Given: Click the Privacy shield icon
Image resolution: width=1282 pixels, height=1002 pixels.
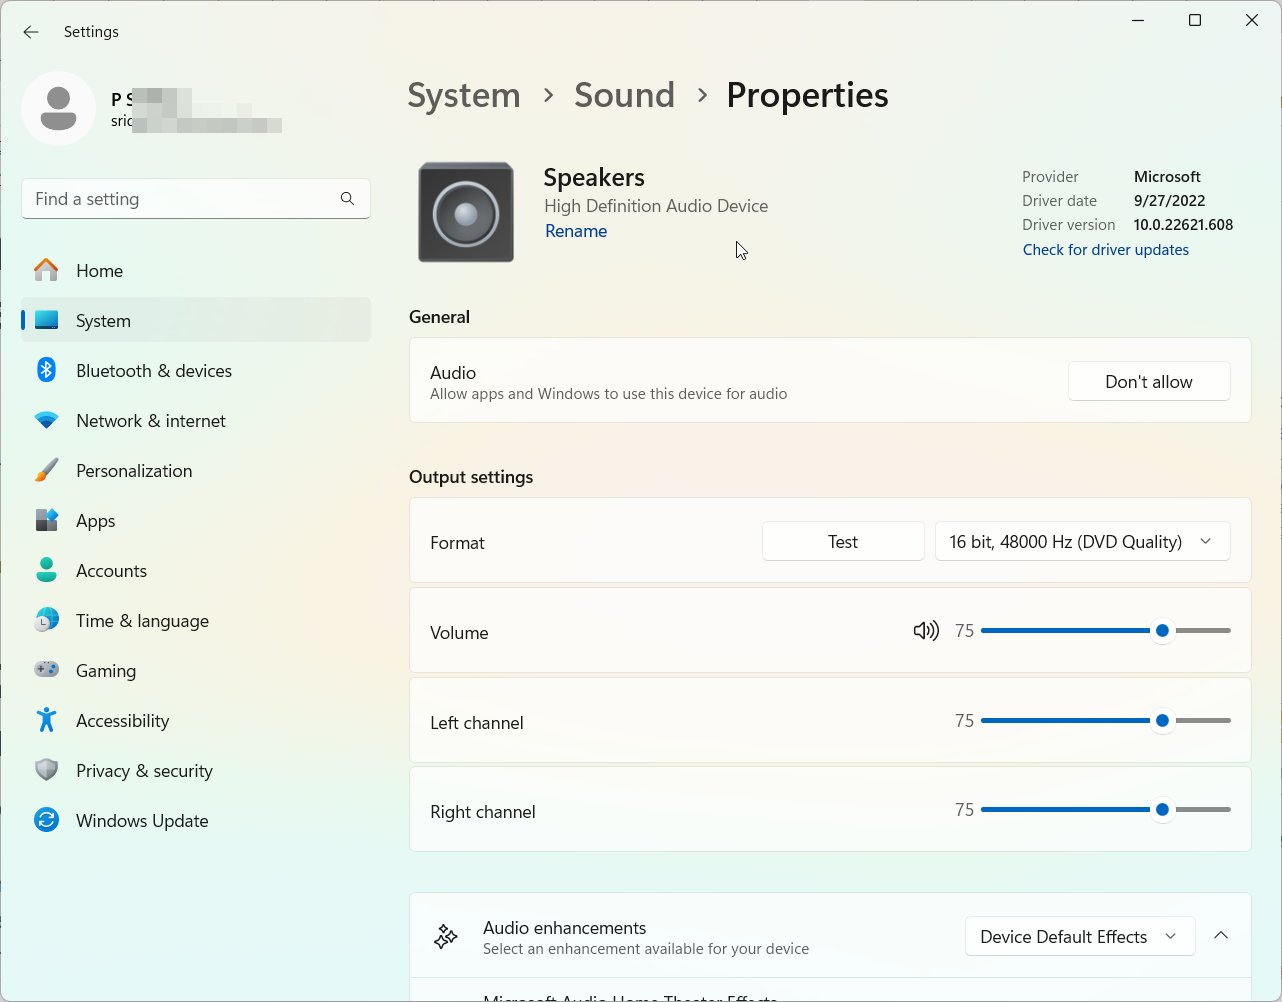Looking at the screenshot, I should click(46, 770).
